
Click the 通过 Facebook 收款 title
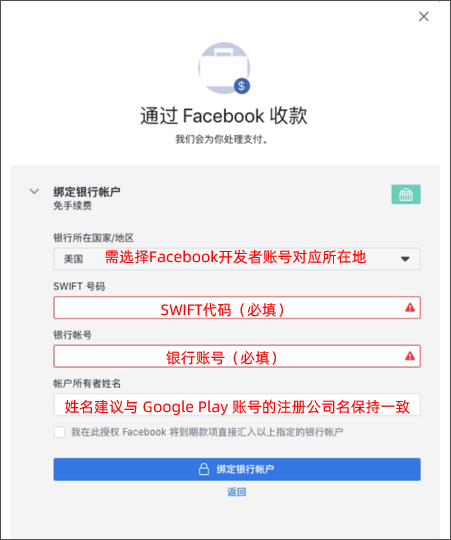[224, 115]
